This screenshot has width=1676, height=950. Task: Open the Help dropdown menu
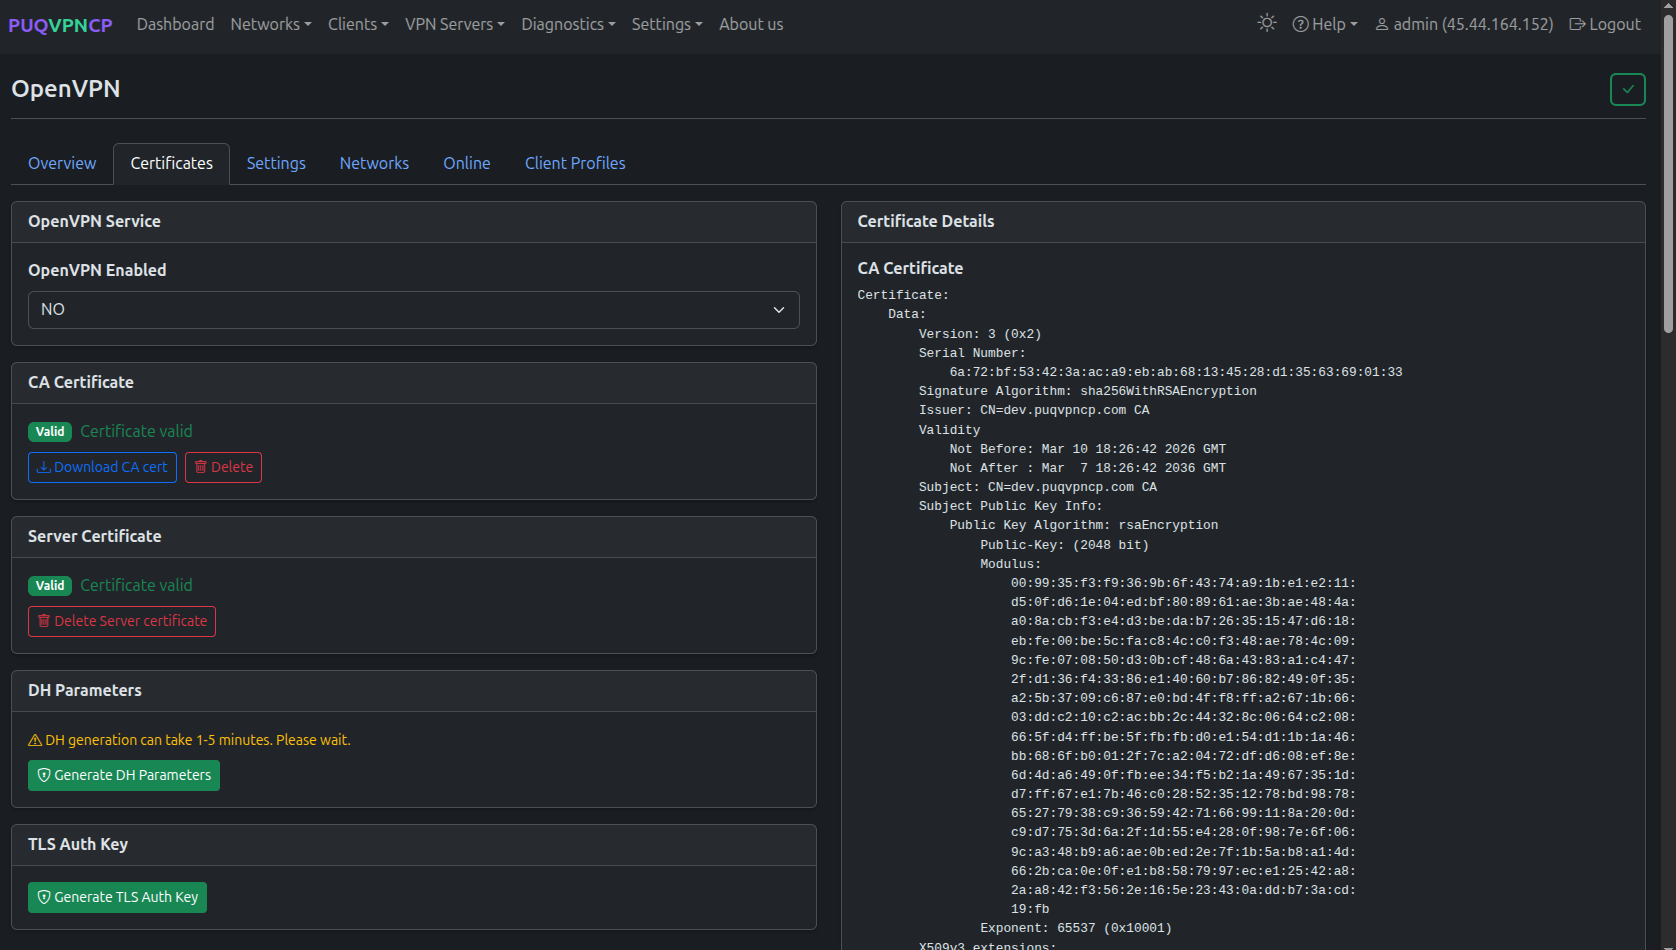tap(1325, 24)
